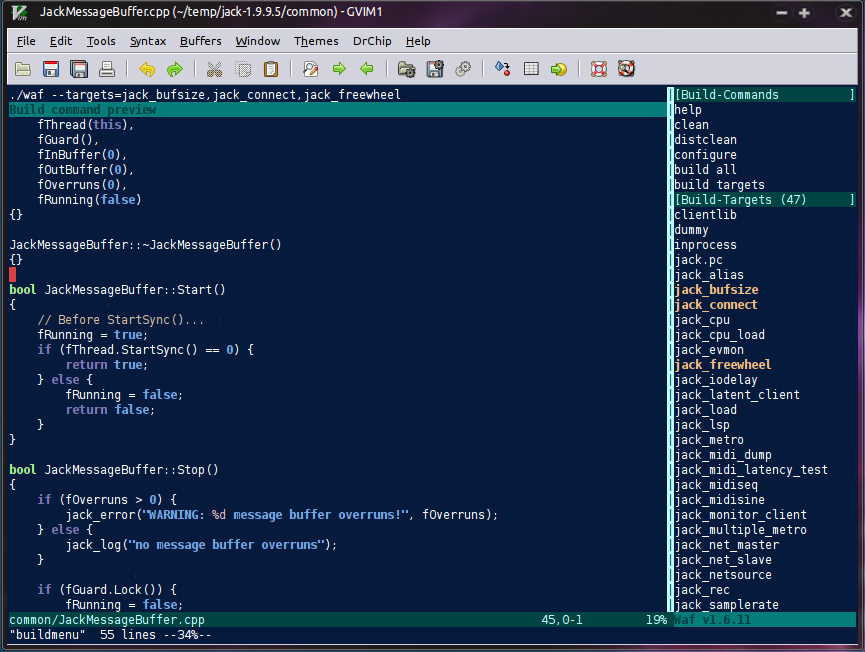
Task: Click the Find help lifebuoy icon
Action: coord(627,69)
